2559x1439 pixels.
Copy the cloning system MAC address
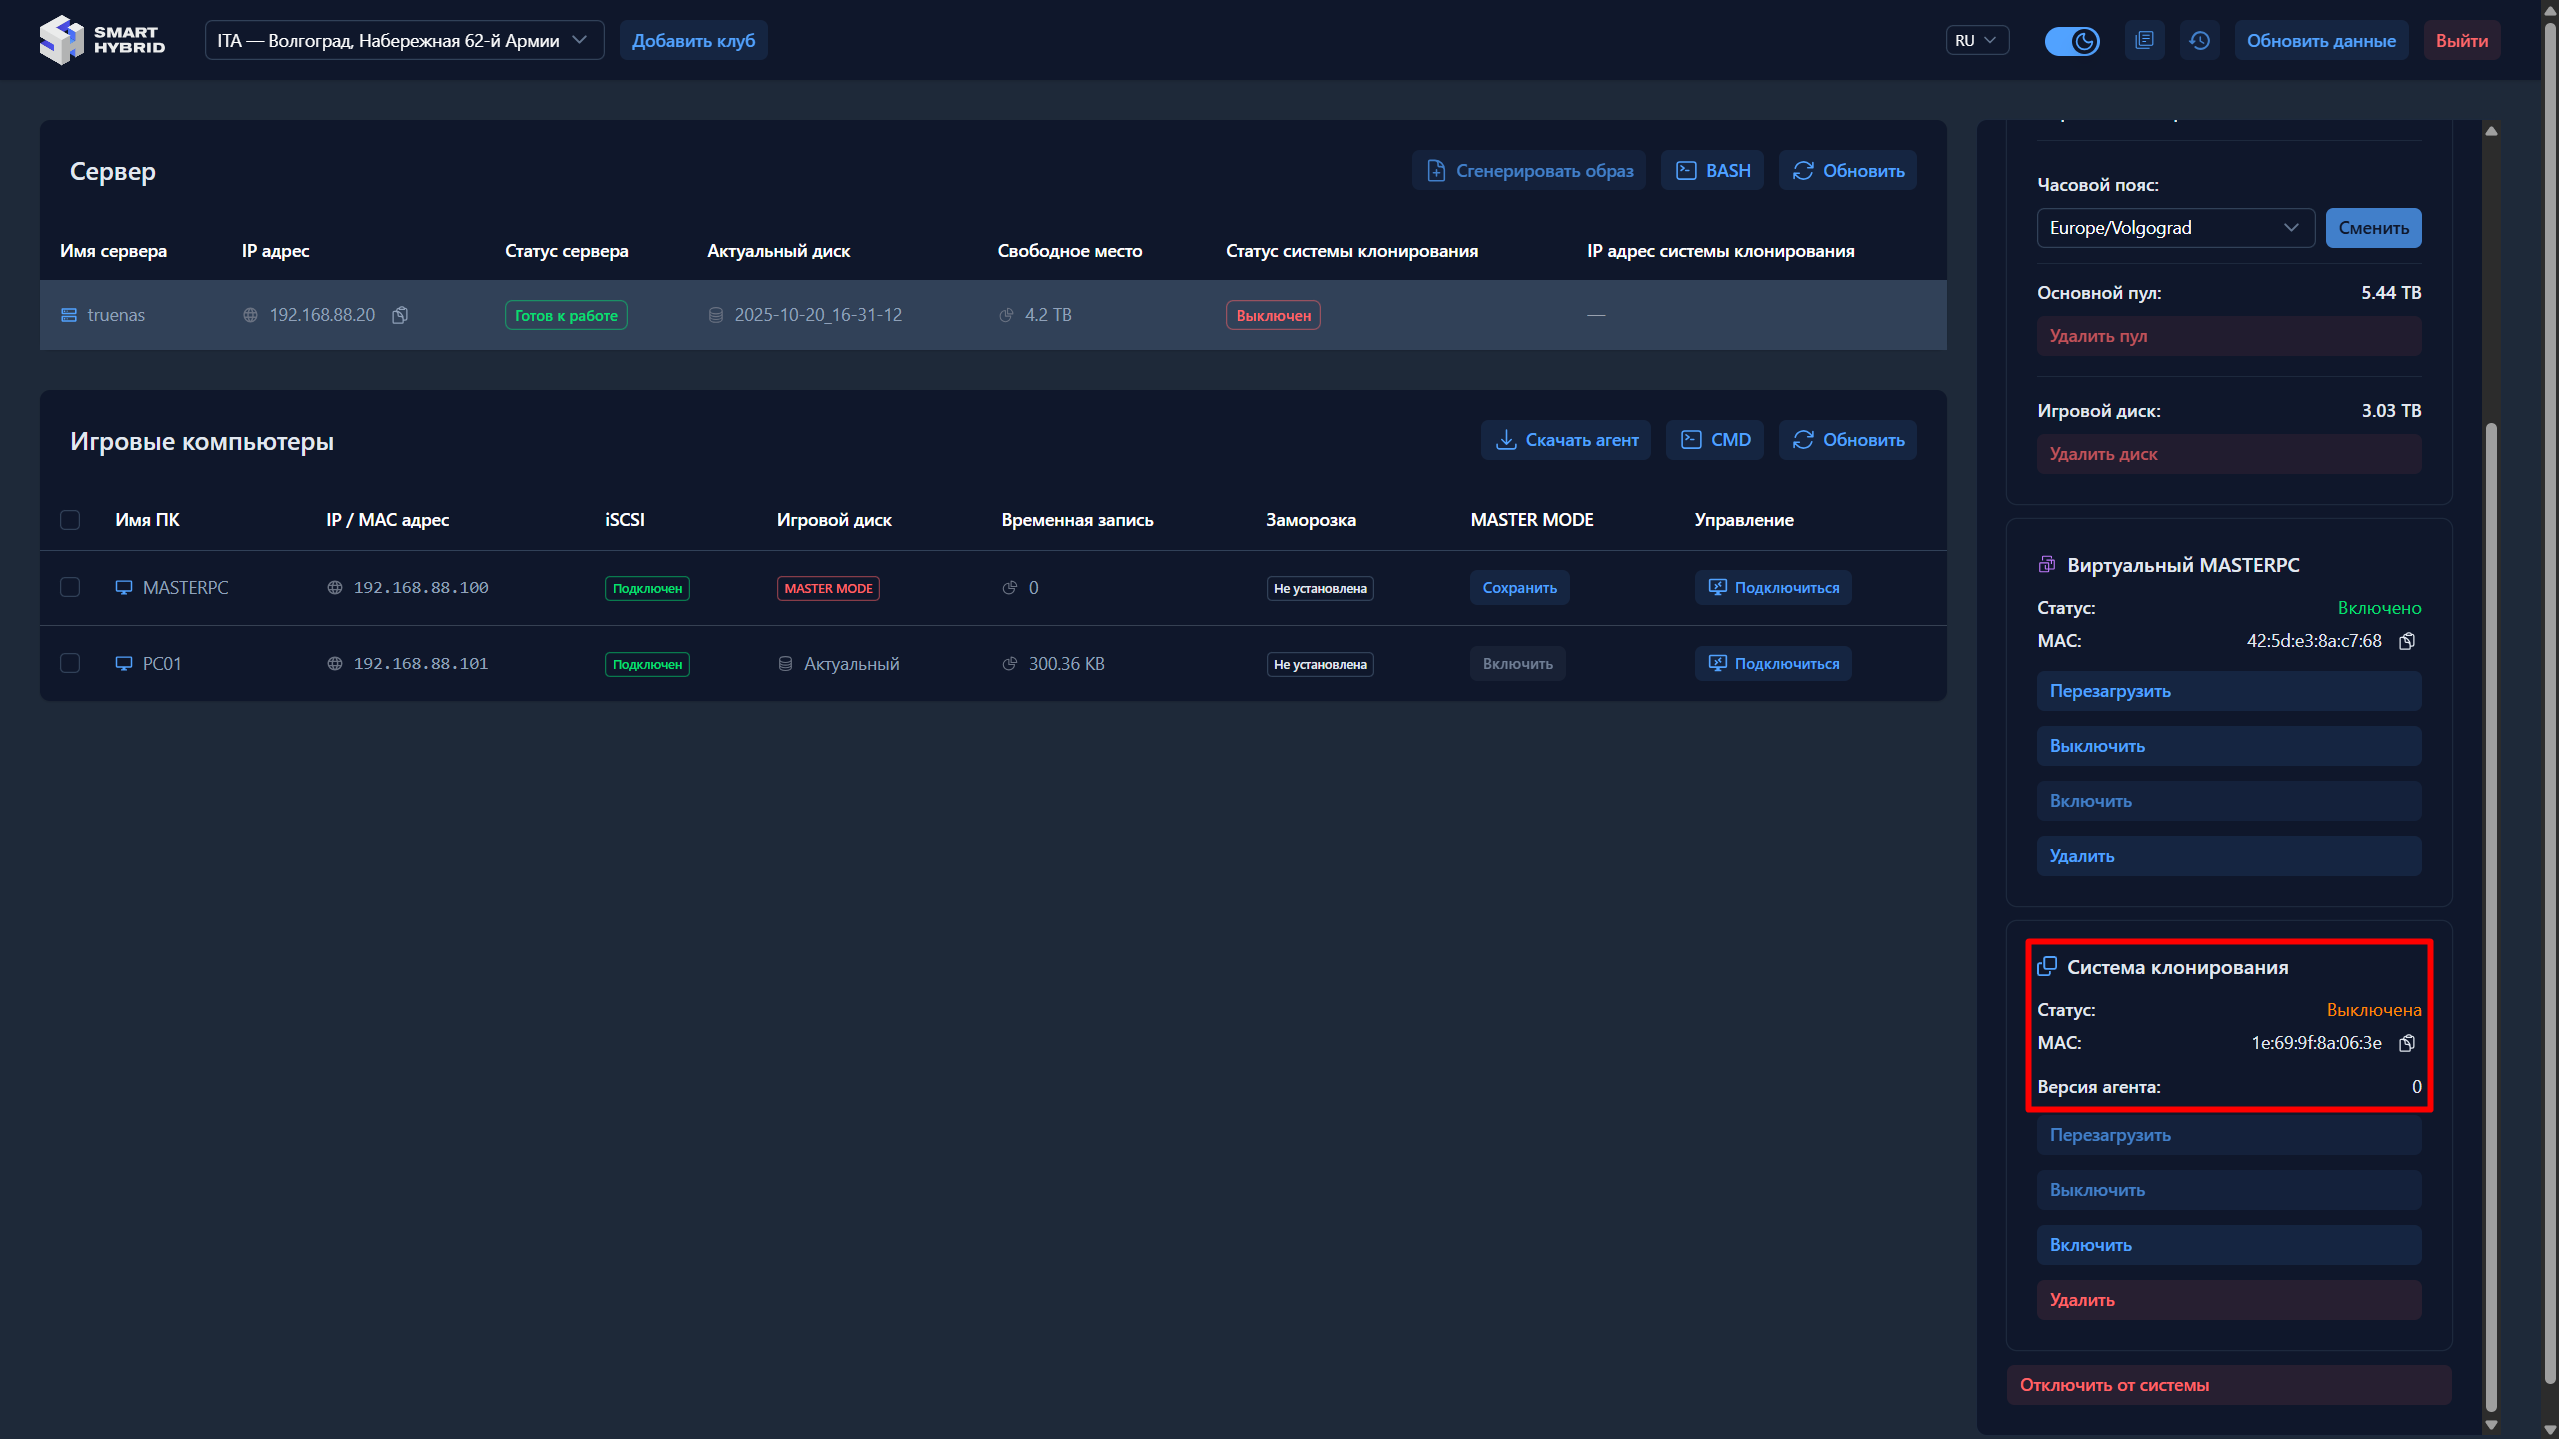(x=2407, y=1043)
